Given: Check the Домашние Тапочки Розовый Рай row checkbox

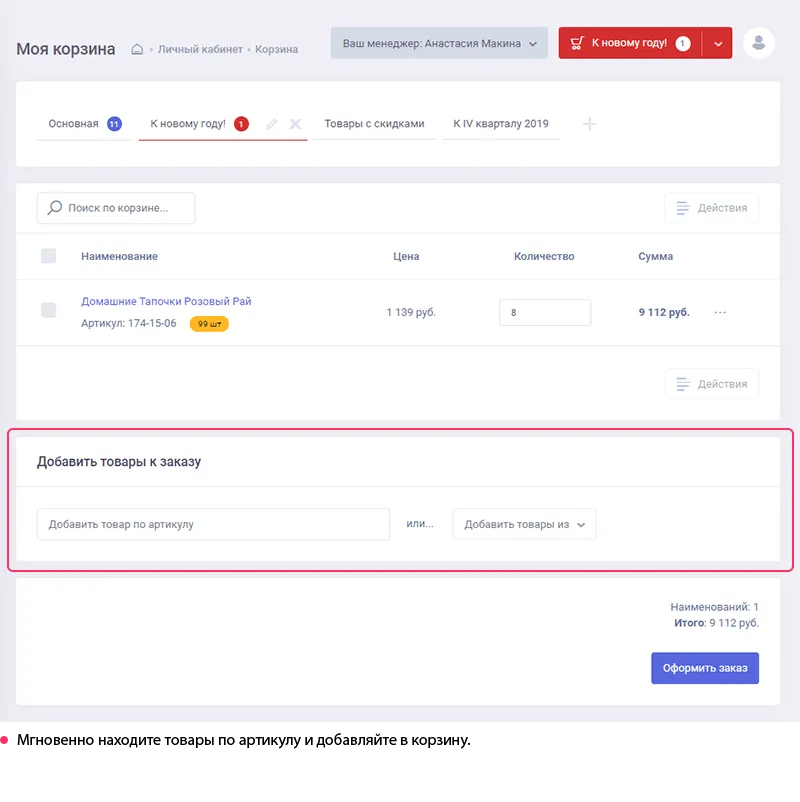Looking at the screenshot, I should [49, 310].
